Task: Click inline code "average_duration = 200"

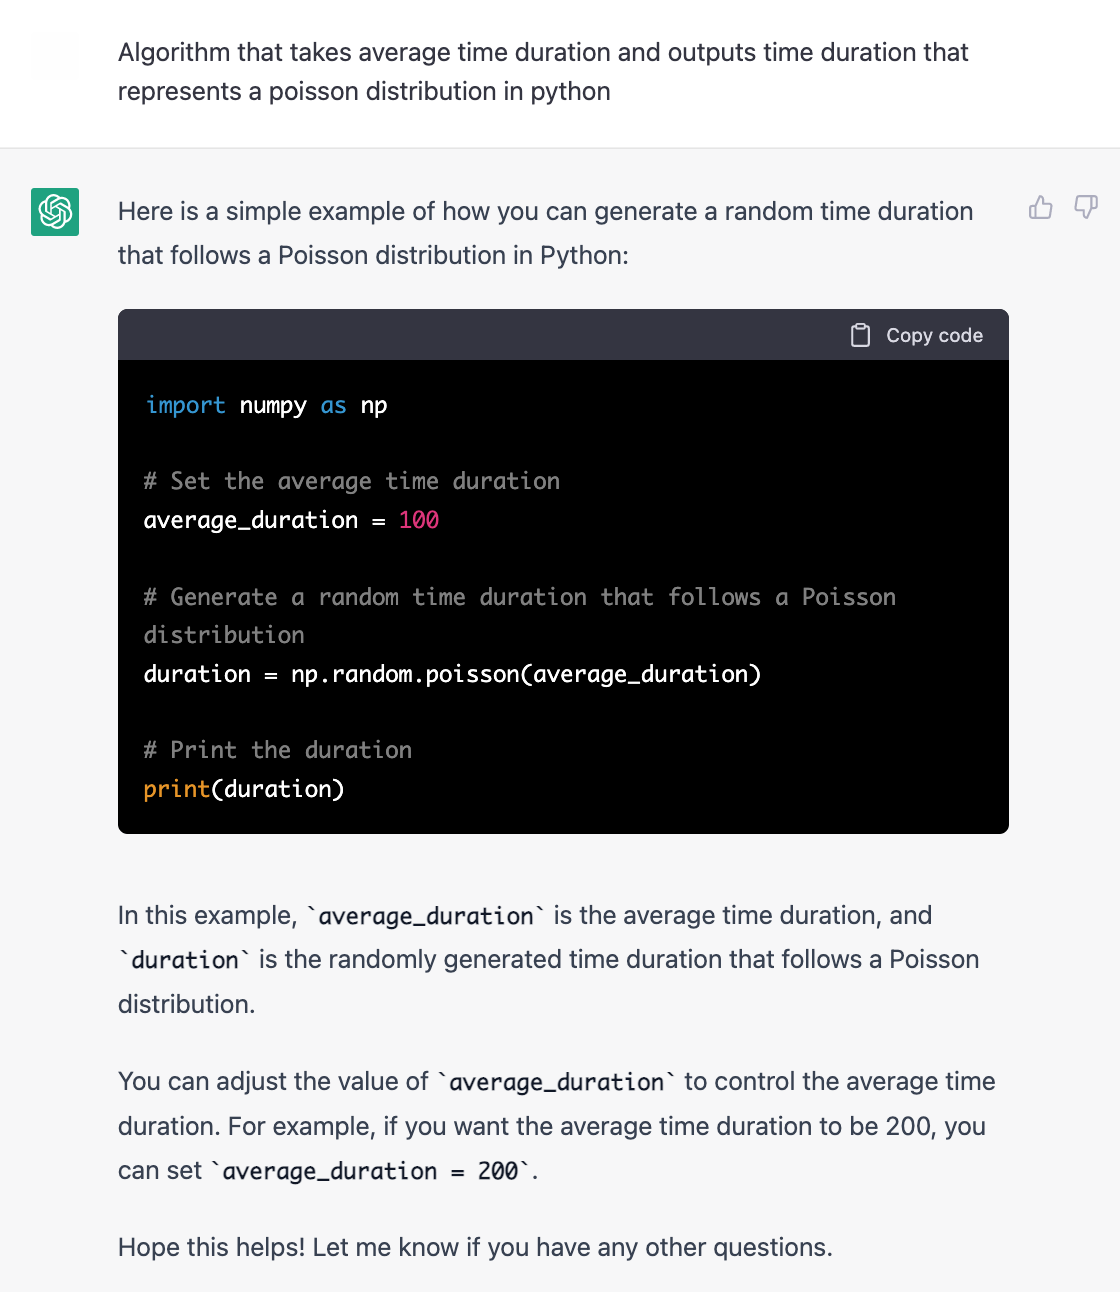Action: [x=370, y=1171]
